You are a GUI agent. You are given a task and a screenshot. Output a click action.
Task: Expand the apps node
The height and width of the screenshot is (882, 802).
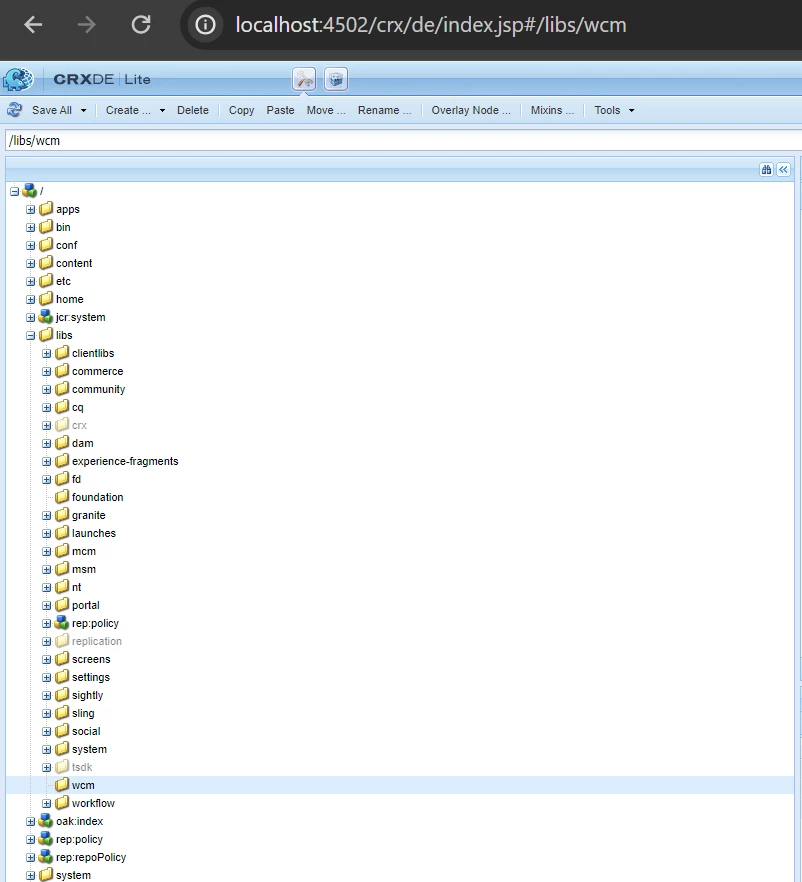click(x=30, y=209)
